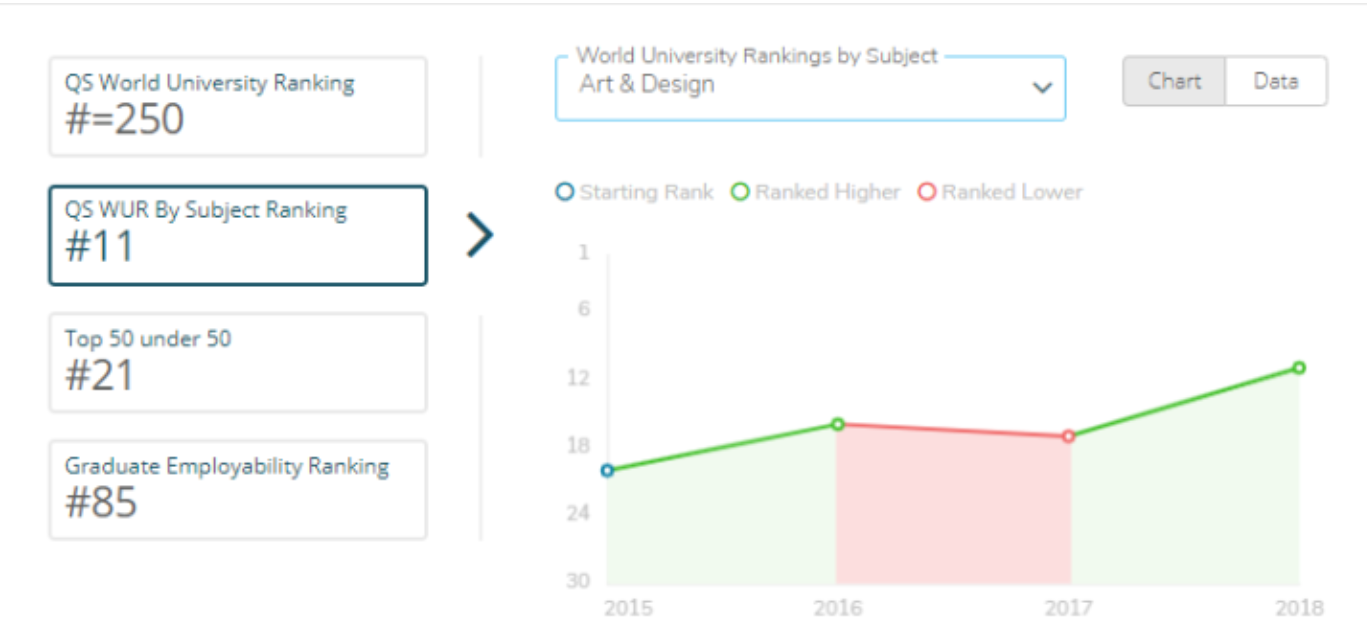Click the Ranked Lower red legend circle

coord(927,192)
